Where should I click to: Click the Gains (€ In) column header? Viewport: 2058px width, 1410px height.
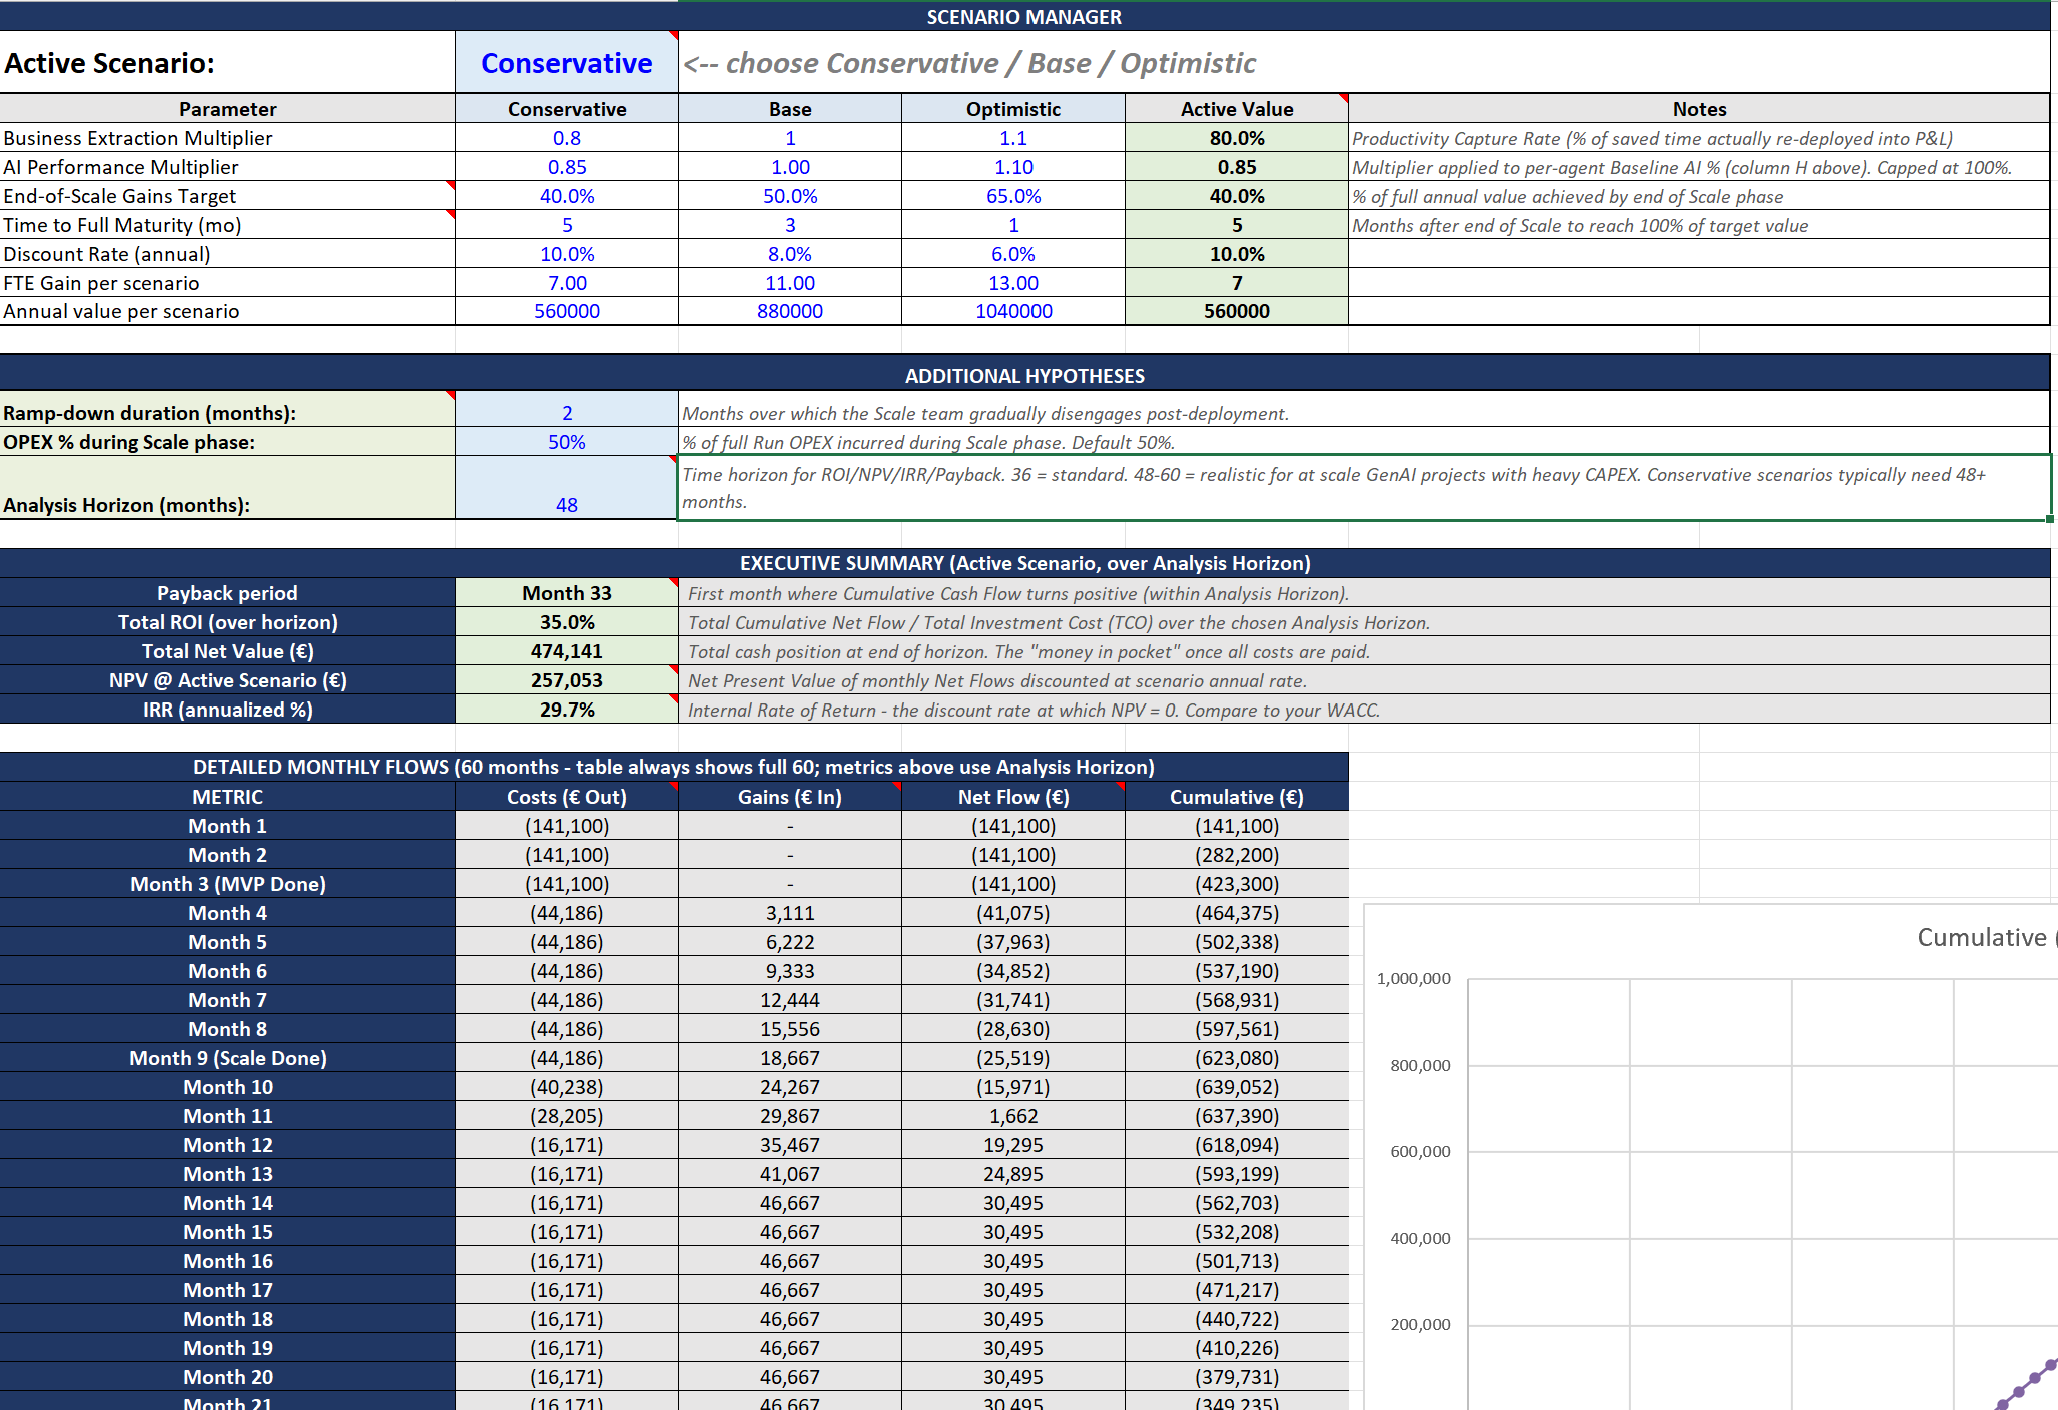tap(790, 797)
